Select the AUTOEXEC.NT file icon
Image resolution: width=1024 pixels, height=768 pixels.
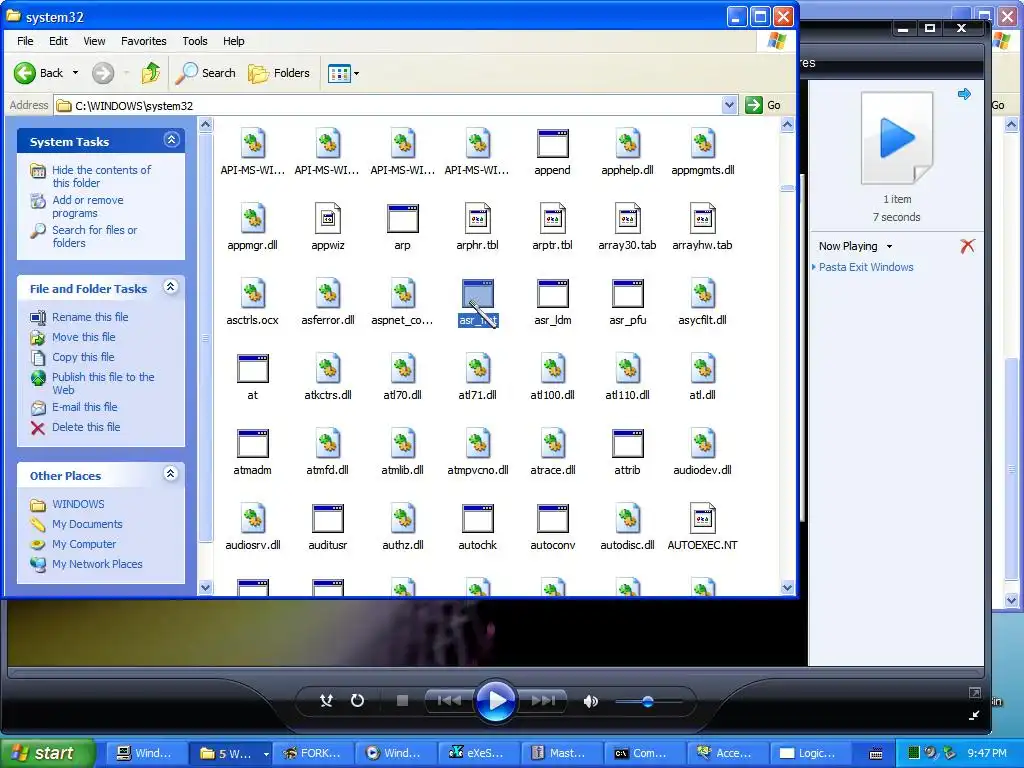click(x=703, y=519)
